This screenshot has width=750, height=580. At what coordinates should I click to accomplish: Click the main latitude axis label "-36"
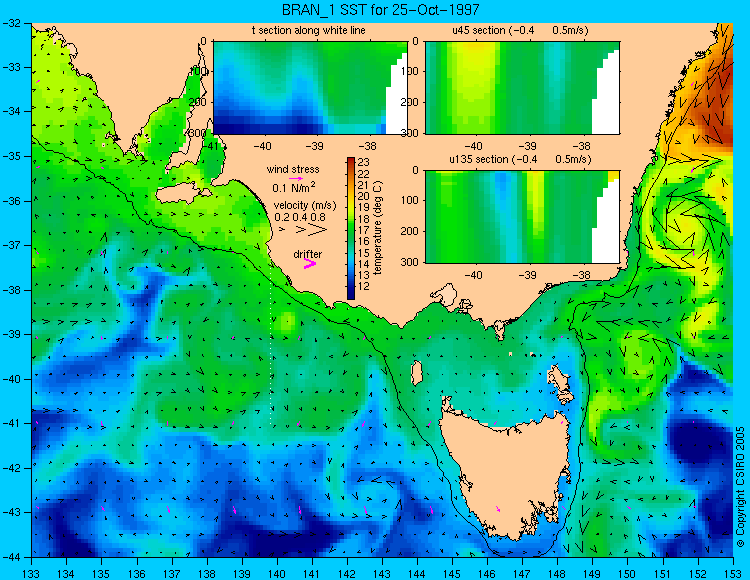tap(11, 201)
